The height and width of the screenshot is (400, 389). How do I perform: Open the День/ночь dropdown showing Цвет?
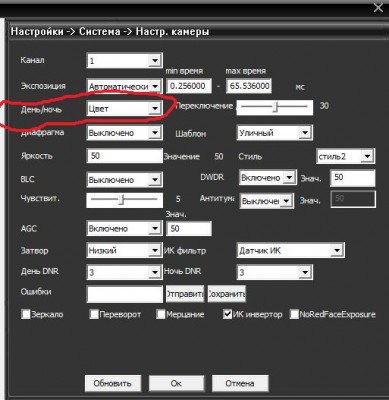[x=124, y=108]
